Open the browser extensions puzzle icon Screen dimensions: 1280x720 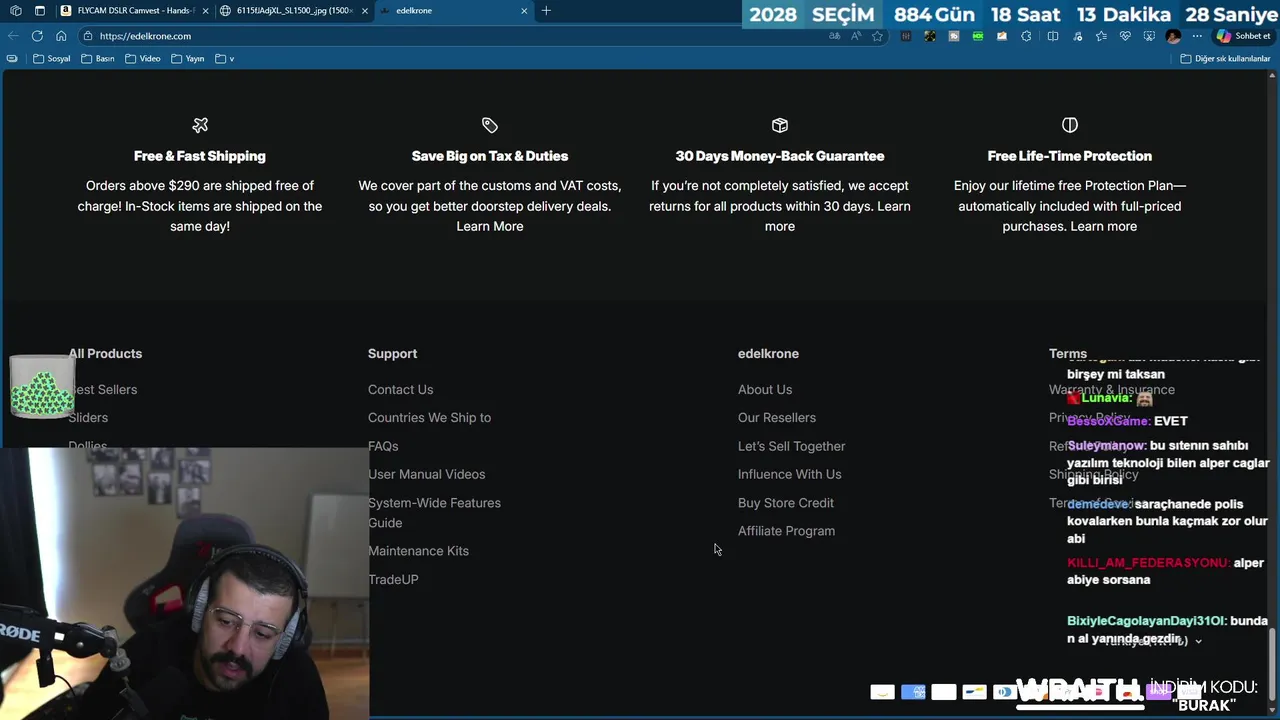1026,36
